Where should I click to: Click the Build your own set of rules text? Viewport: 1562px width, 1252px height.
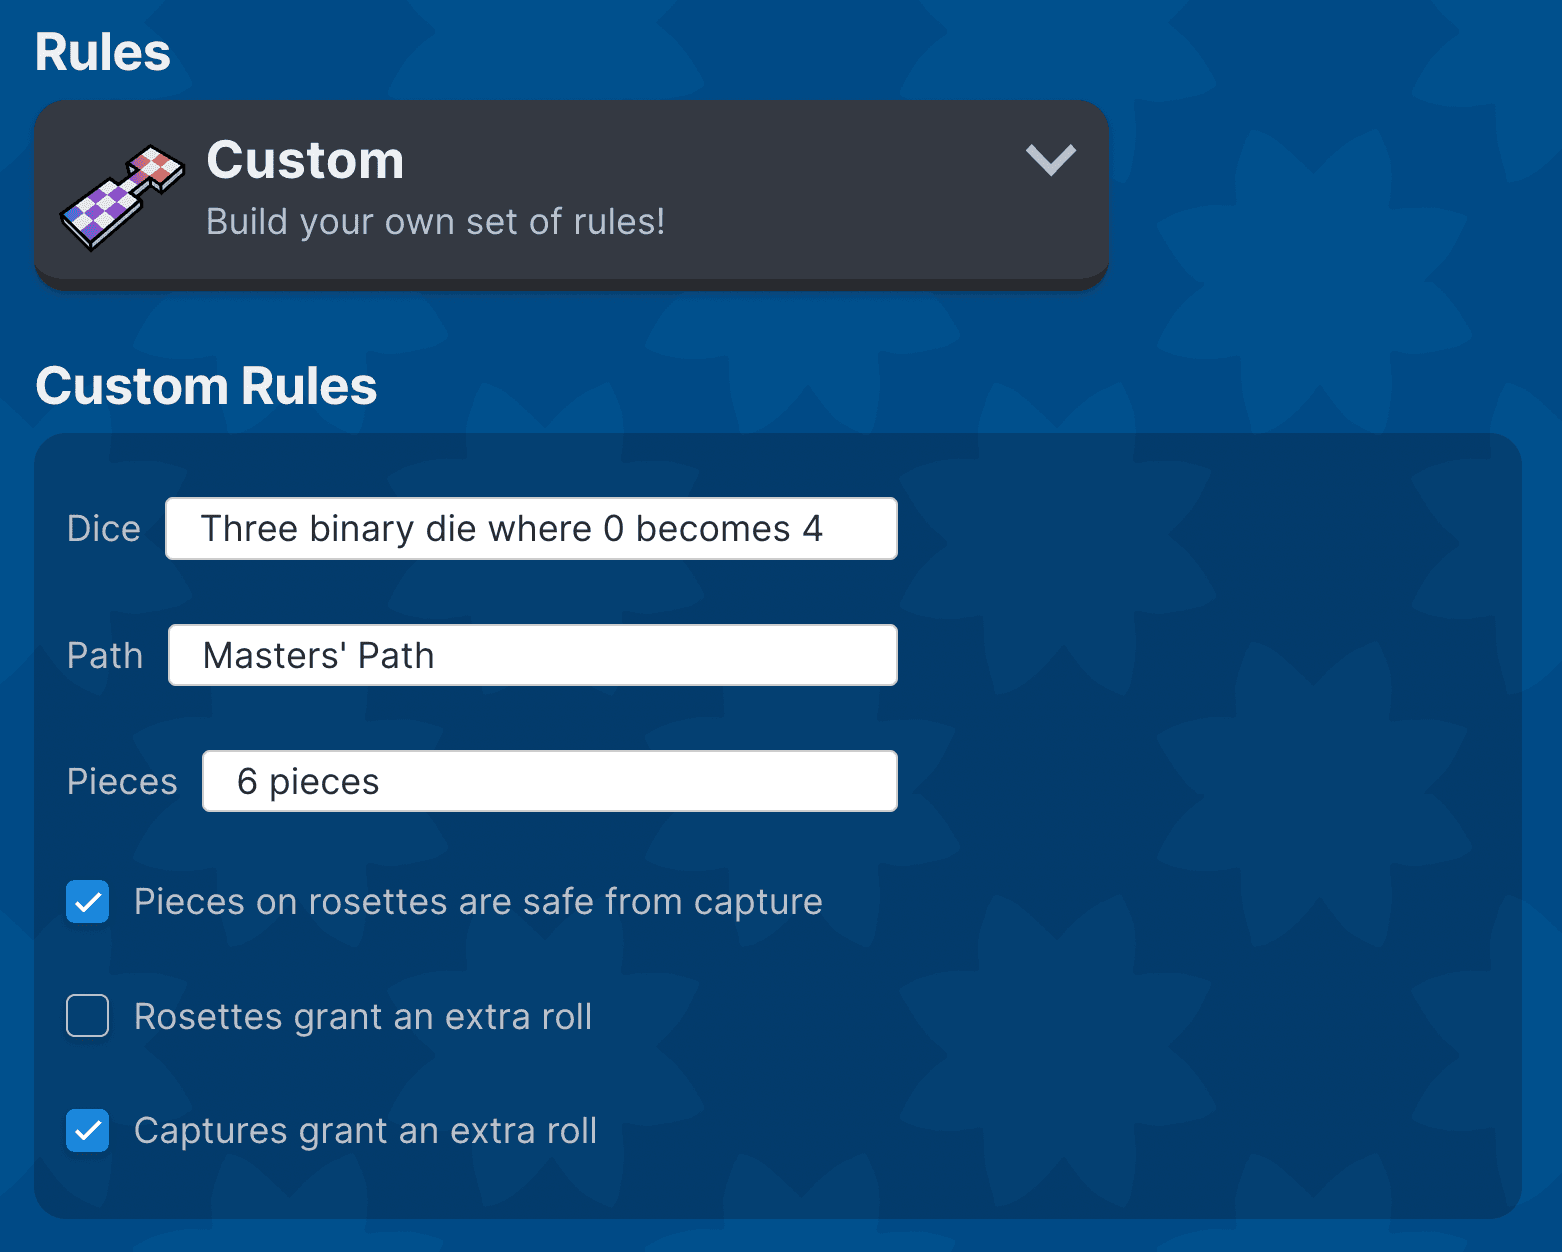click(x=435, y=221)
